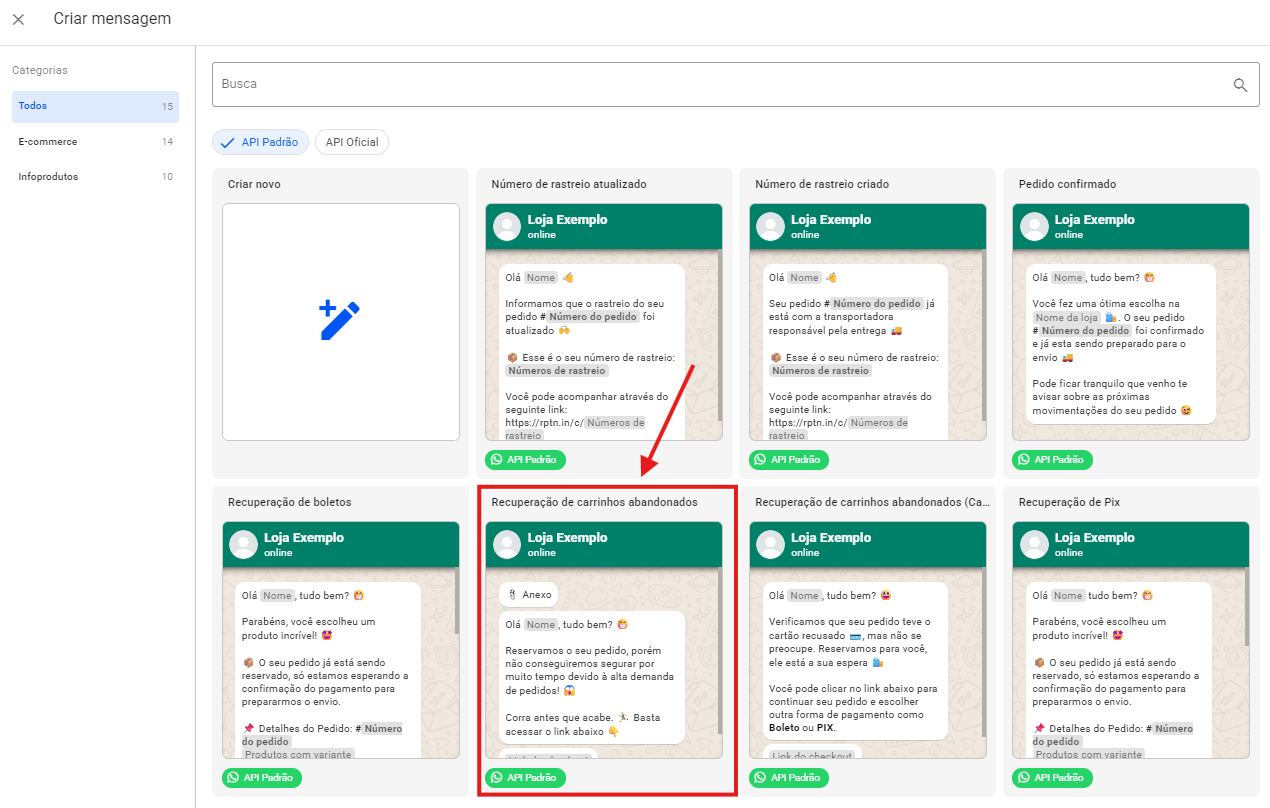
Task: Select the E-commerce category
Action: tap(95, 142)
